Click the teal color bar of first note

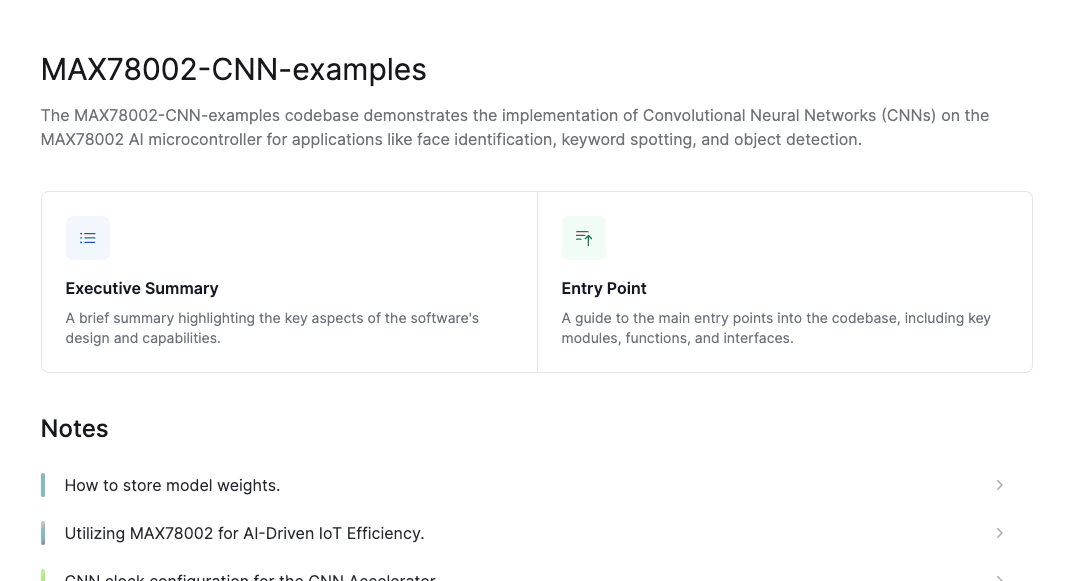[43, 485]
